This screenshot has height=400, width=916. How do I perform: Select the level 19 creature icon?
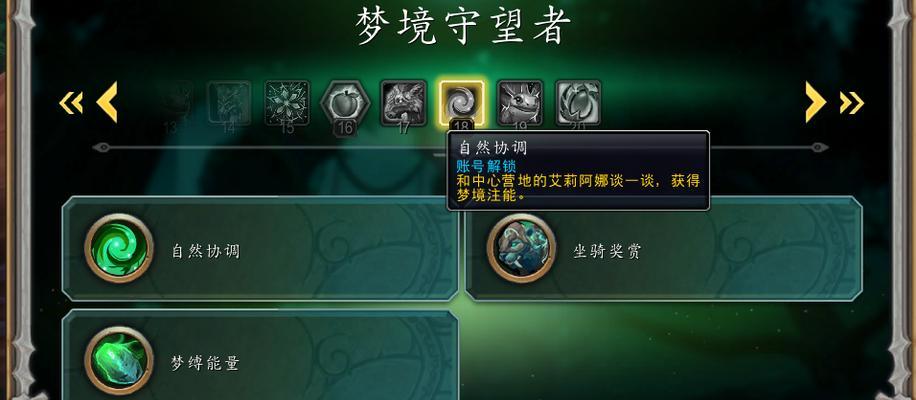point(520,103)
